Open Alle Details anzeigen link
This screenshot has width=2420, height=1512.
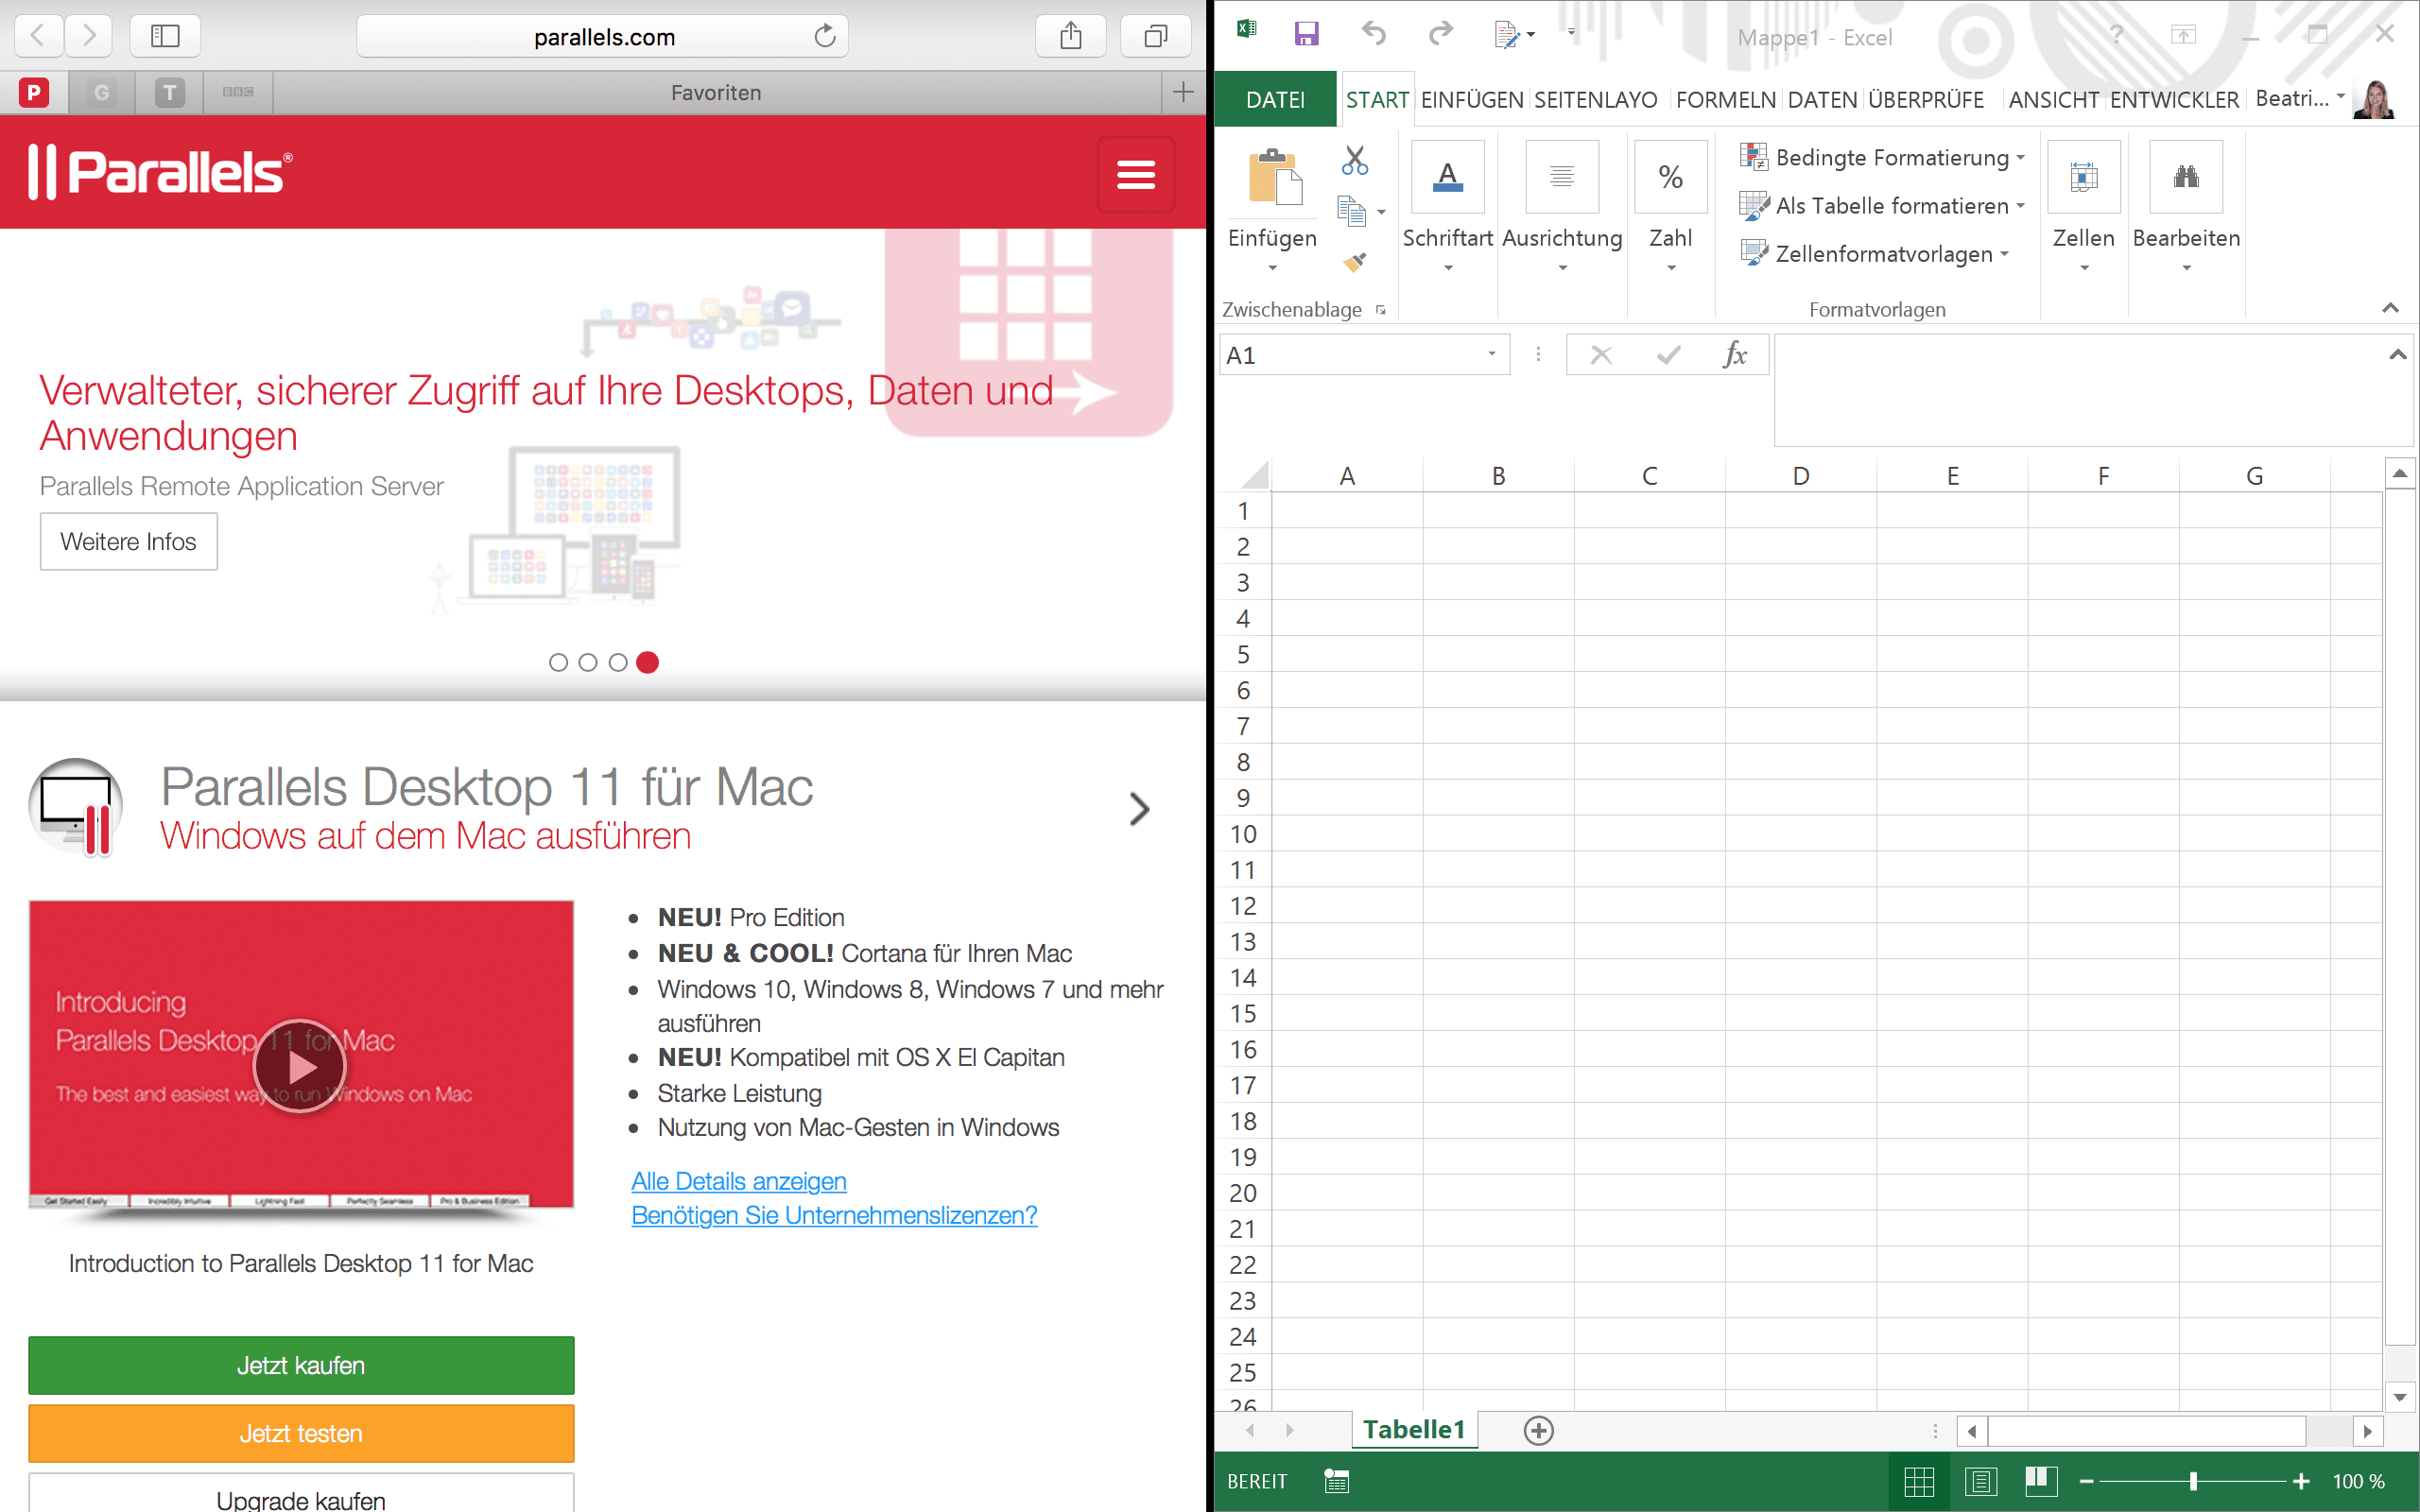739,1181
